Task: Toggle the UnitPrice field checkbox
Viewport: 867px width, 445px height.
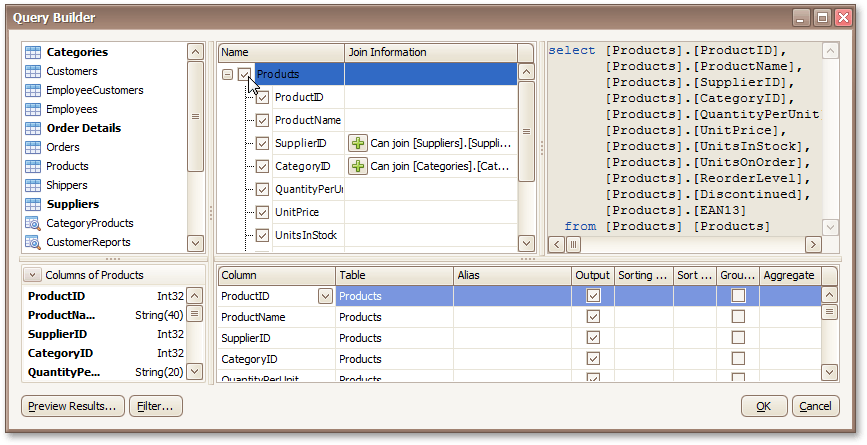Action: click(x=263, y=212)
